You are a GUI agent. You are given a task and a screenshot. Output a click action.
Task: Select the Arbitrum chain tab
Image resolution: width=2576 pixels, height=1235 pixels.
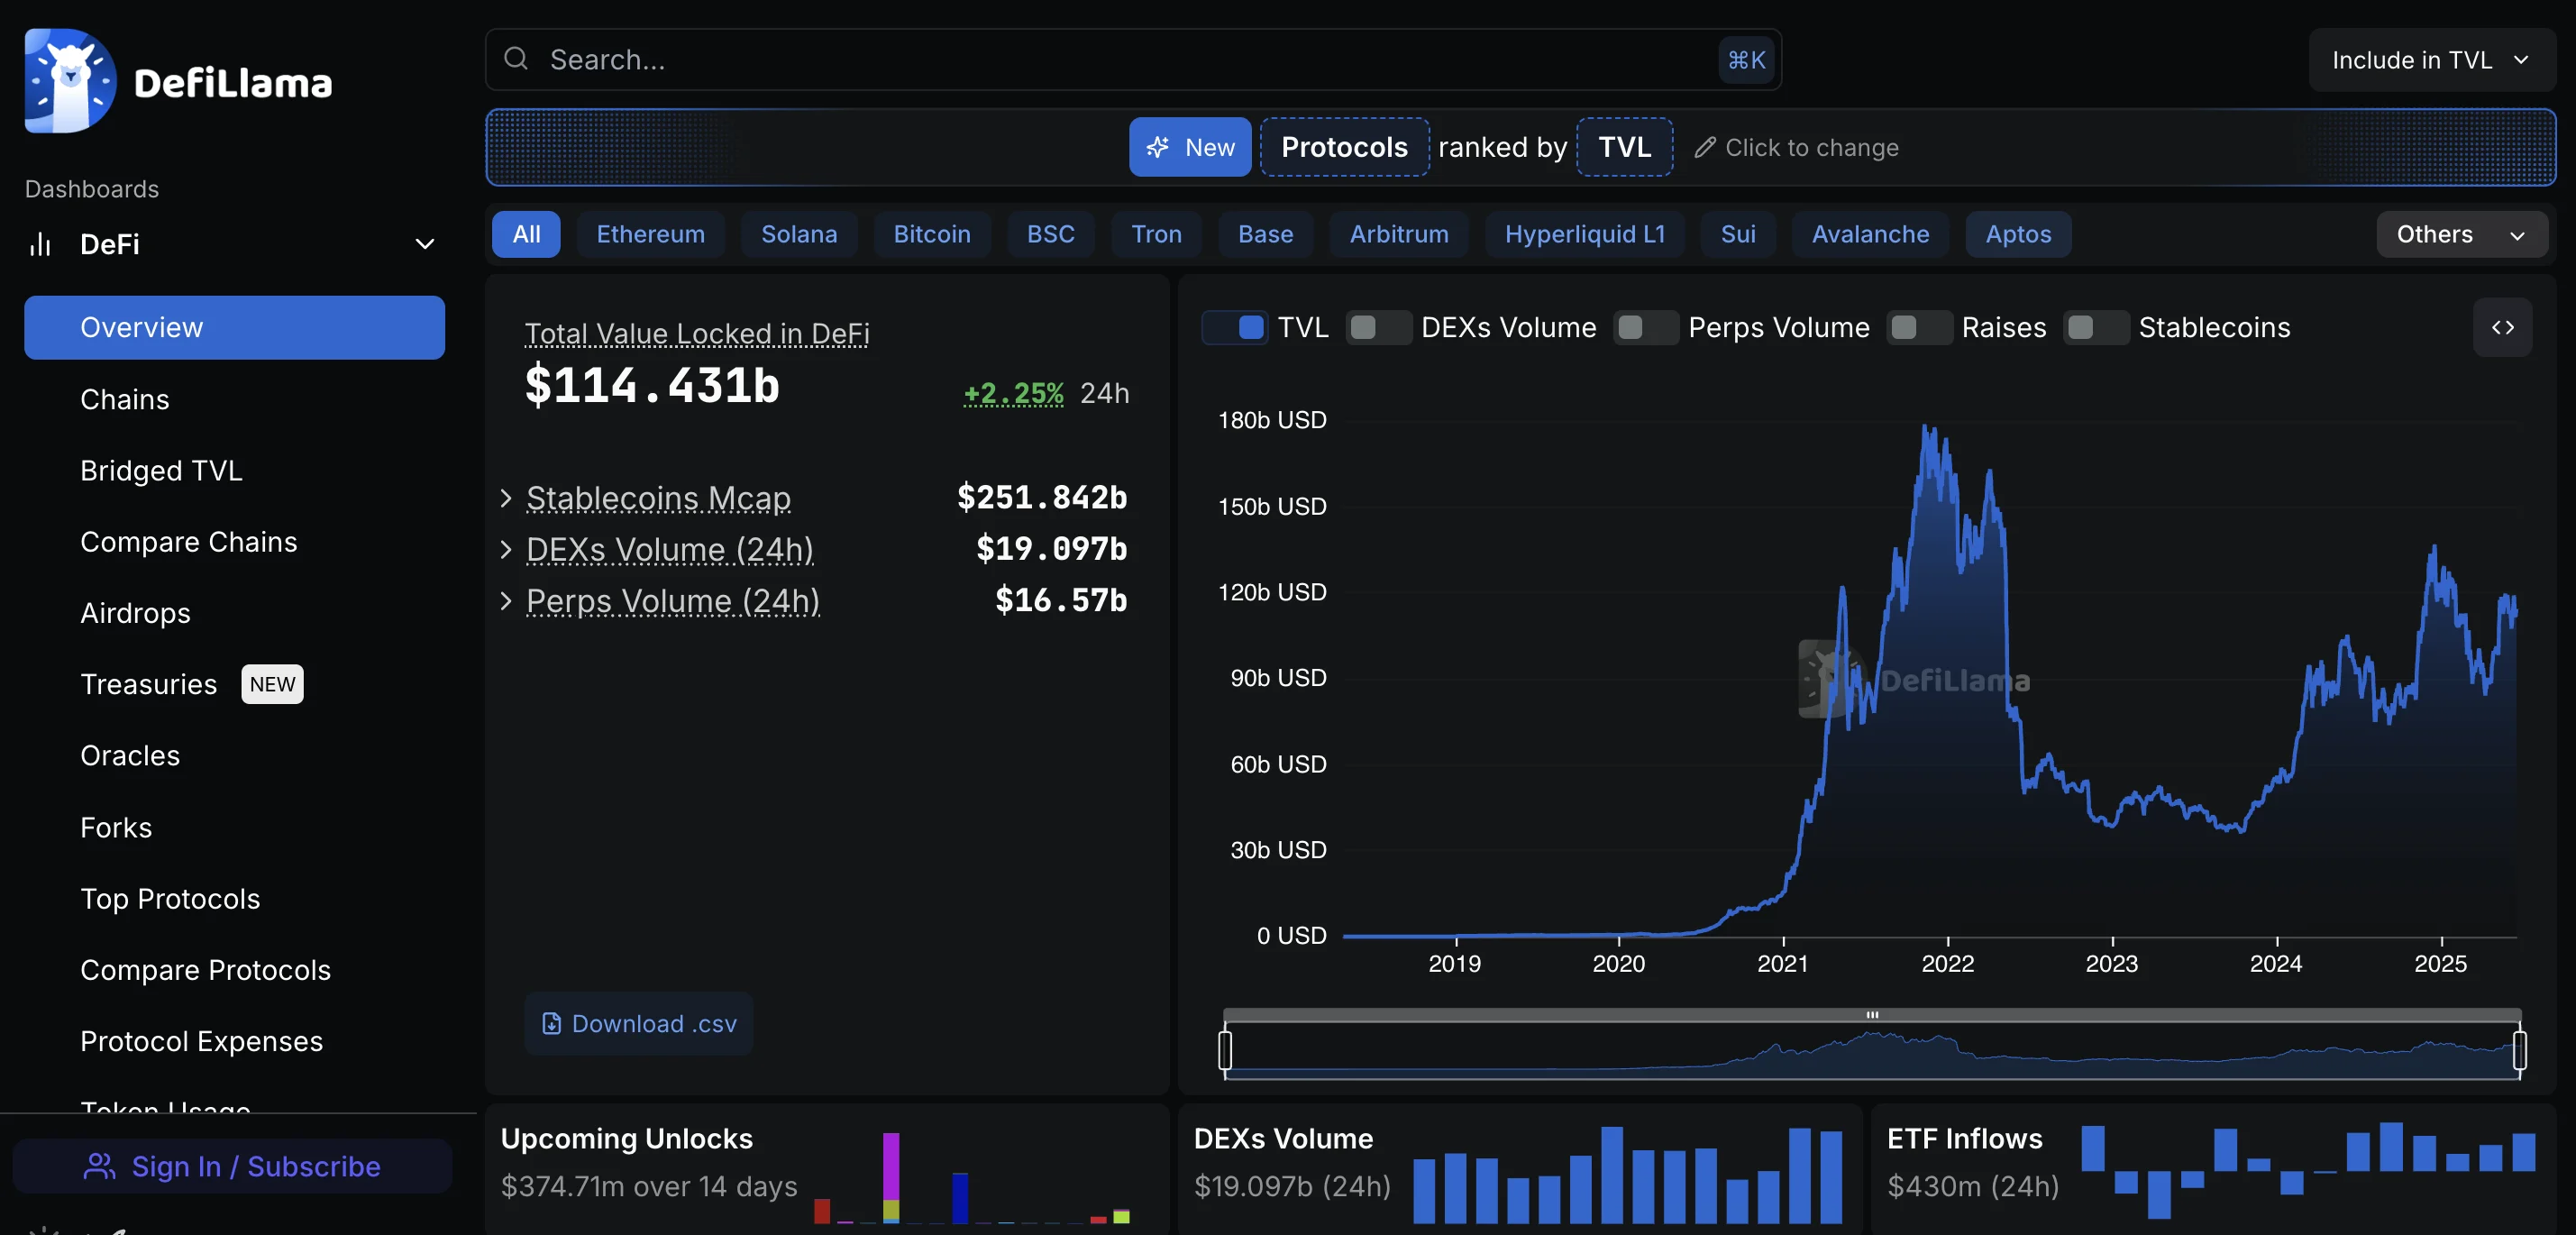(1399, 234)
